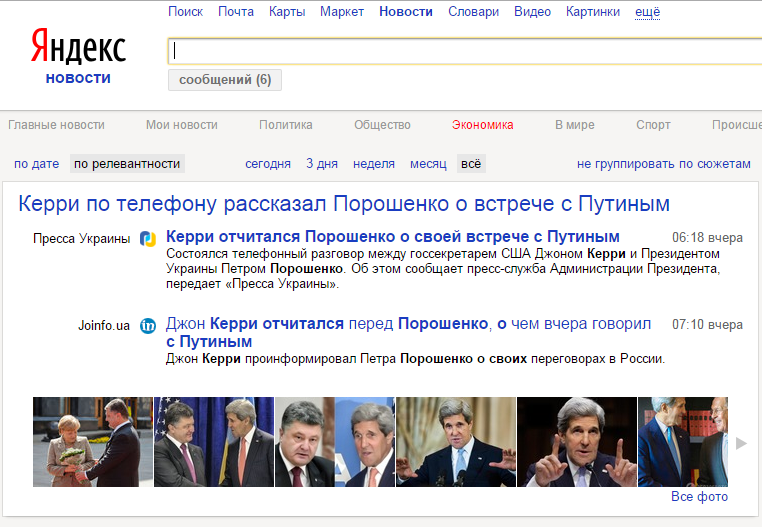Click inside the search input field
The image size is (762, 527).
[460, 50]
